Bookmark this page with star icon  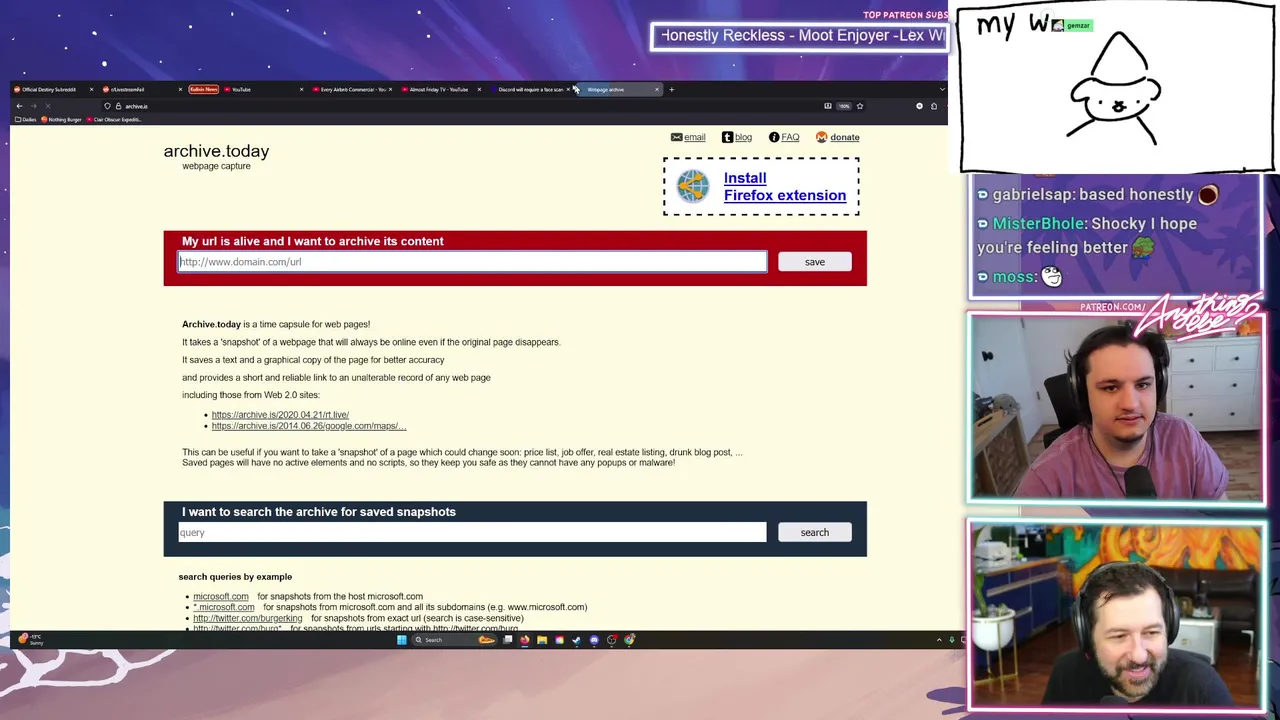(x=859, y=106)
